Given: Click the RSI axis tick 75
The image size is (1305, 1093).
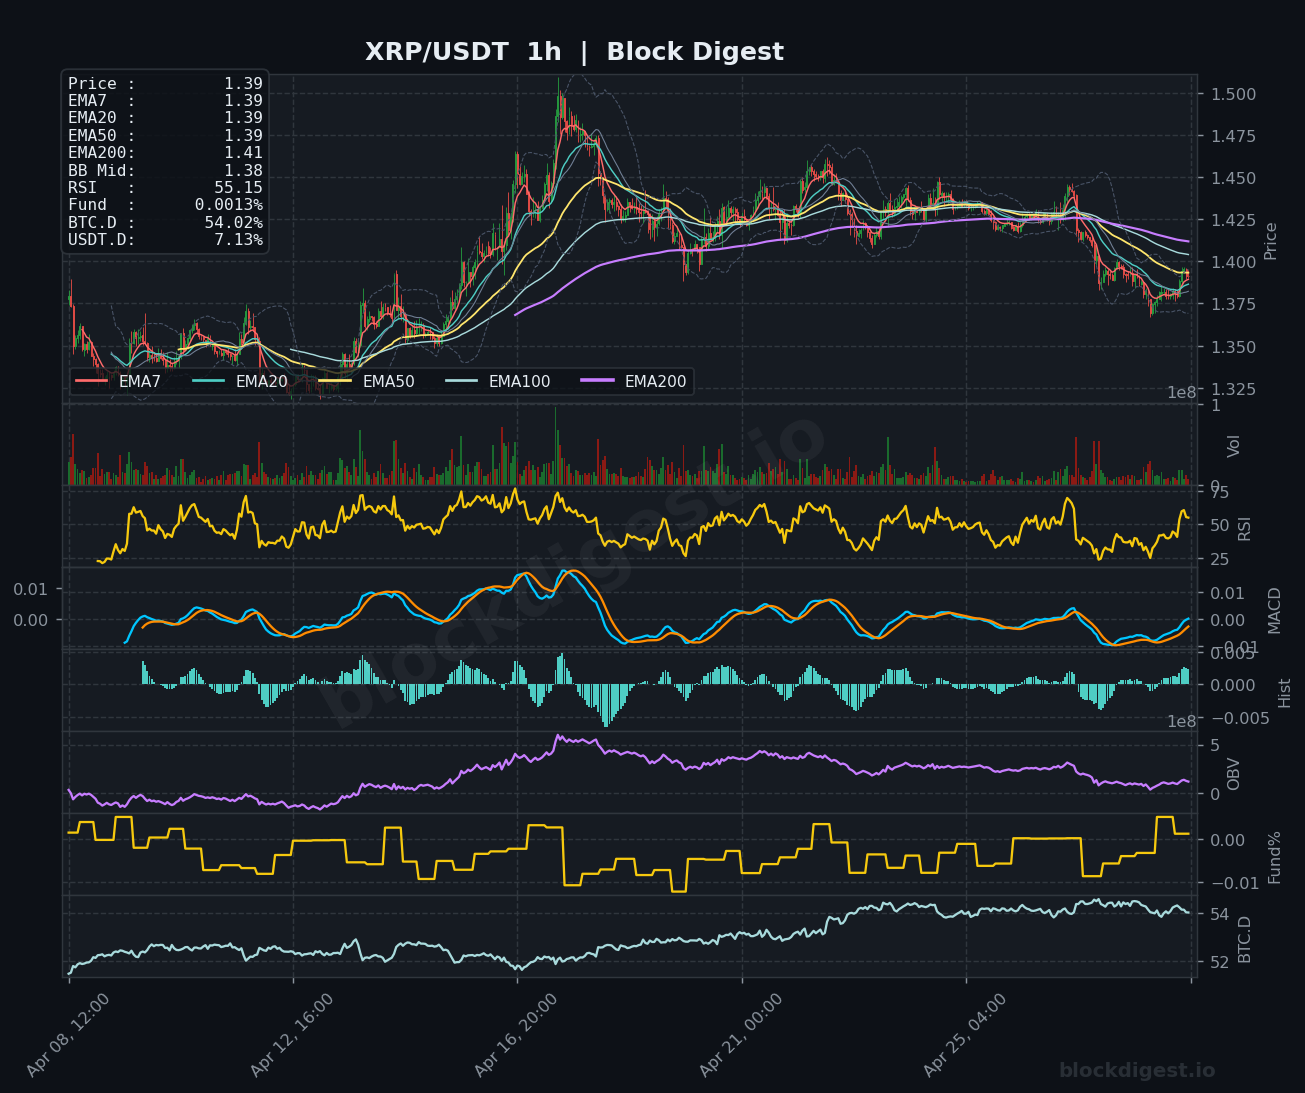Looking at the screenshot, I should pyautogui.click(x=1219, y=492).
